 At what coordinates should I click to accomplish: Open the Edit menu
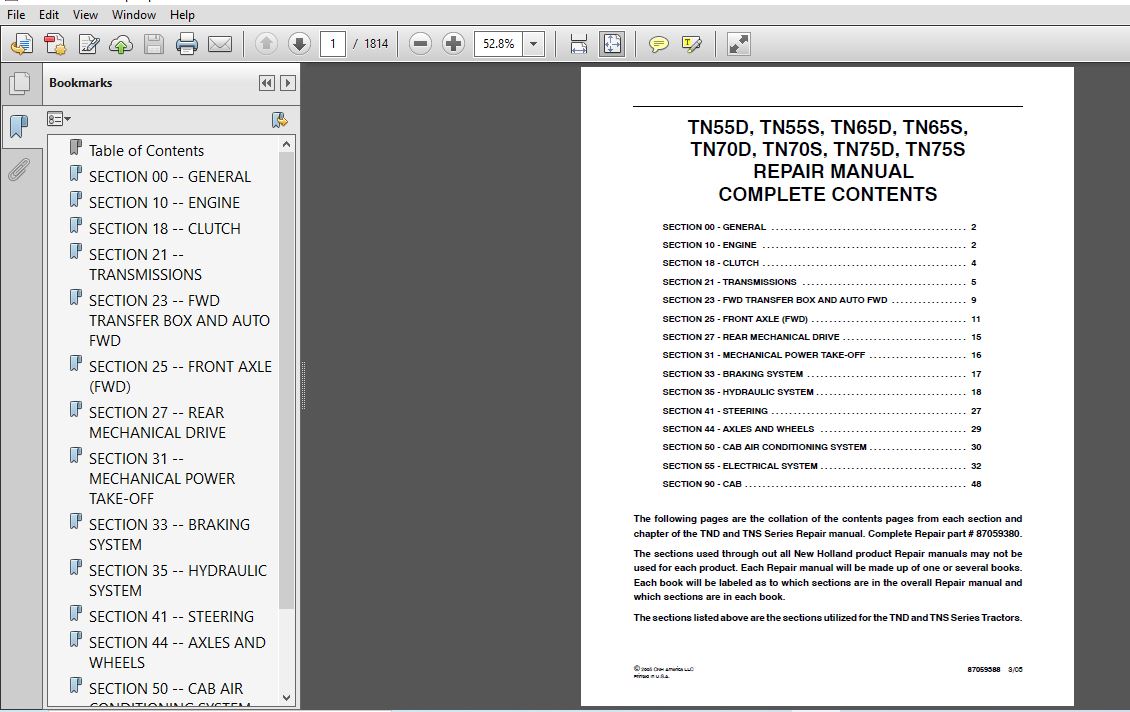click(x=49, y=14)
